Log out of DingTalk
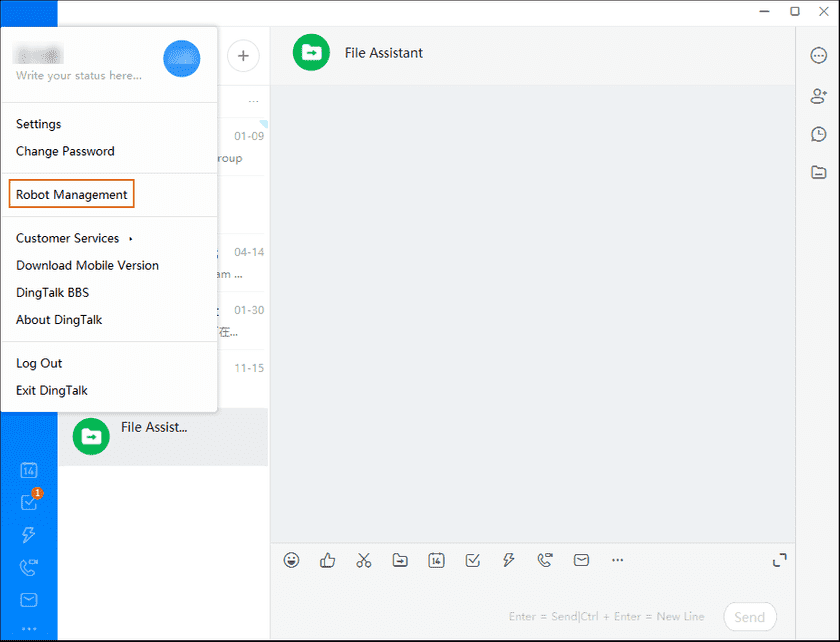Screen dimensions: 840x642 (39, 362)
